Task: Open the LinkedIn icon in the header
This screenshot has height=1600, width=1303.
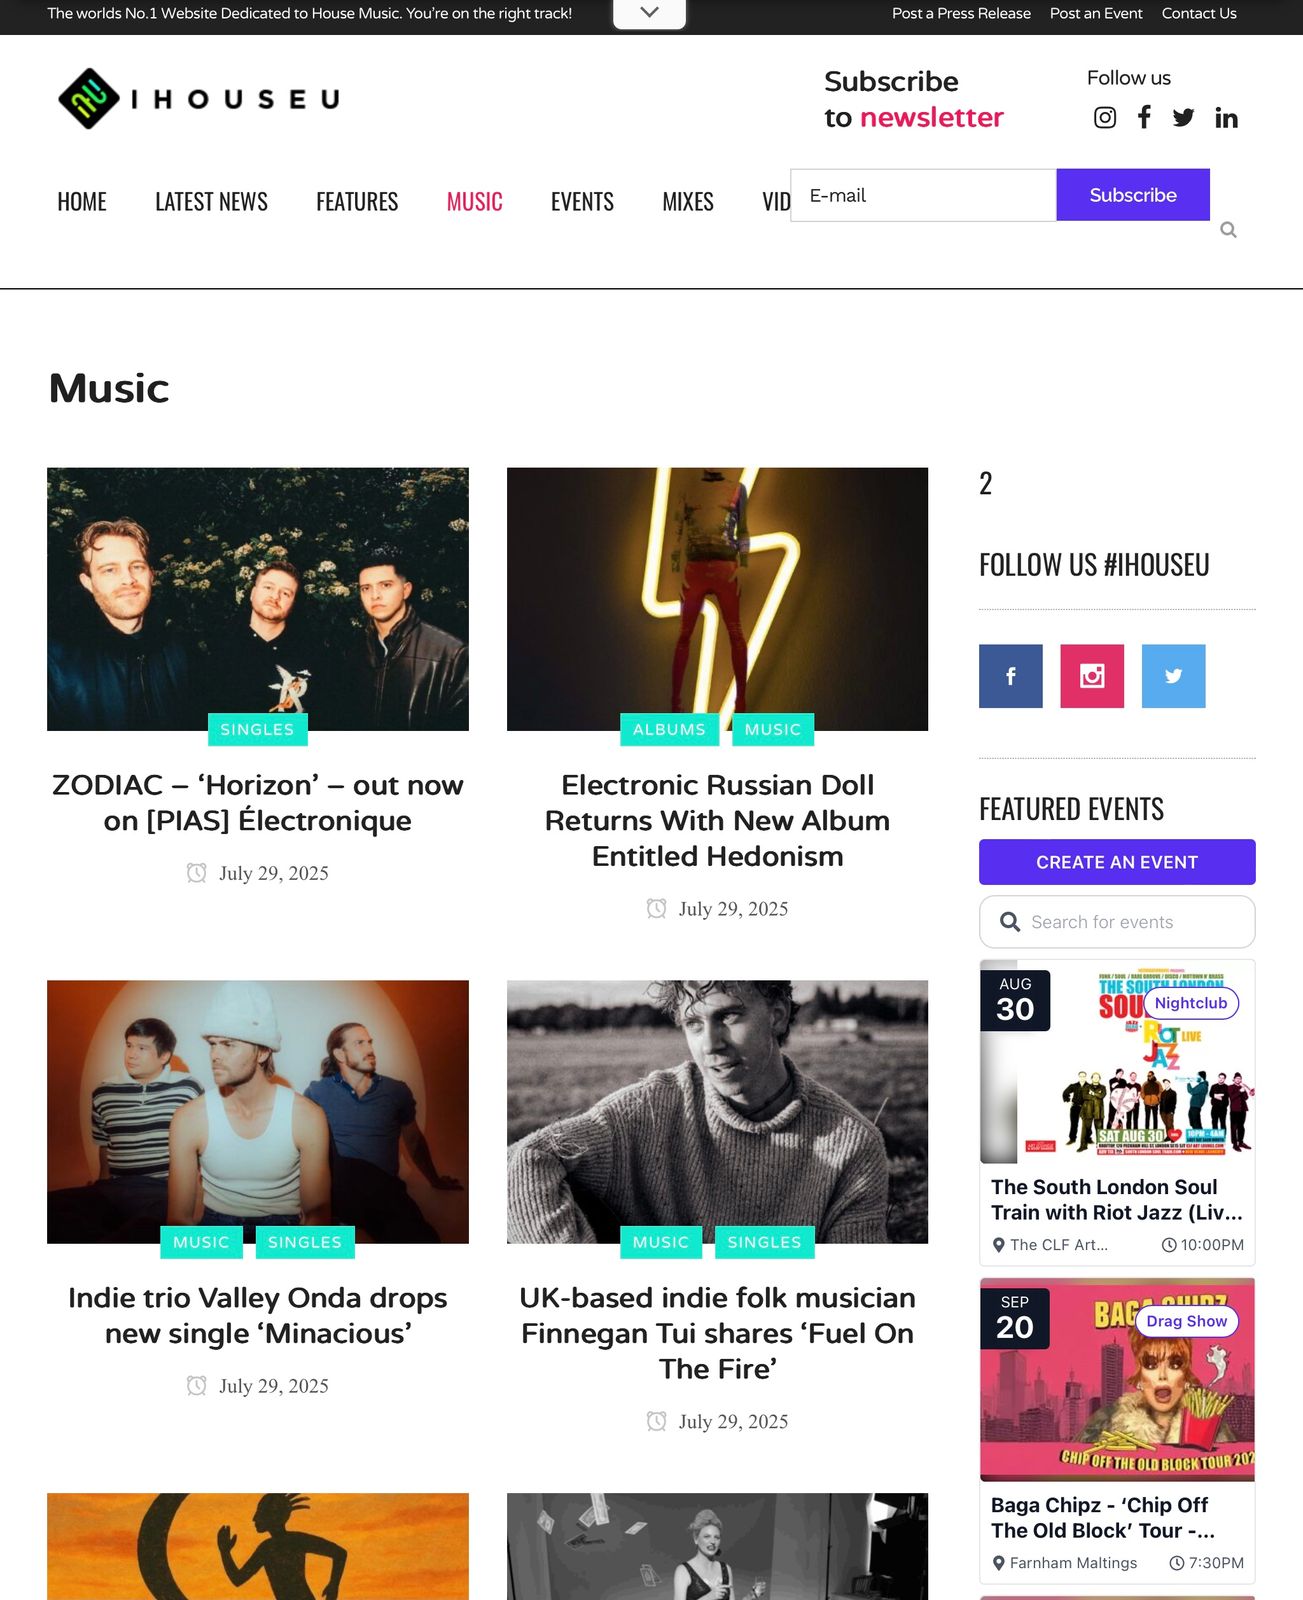Action: (x=1226, y=118)
